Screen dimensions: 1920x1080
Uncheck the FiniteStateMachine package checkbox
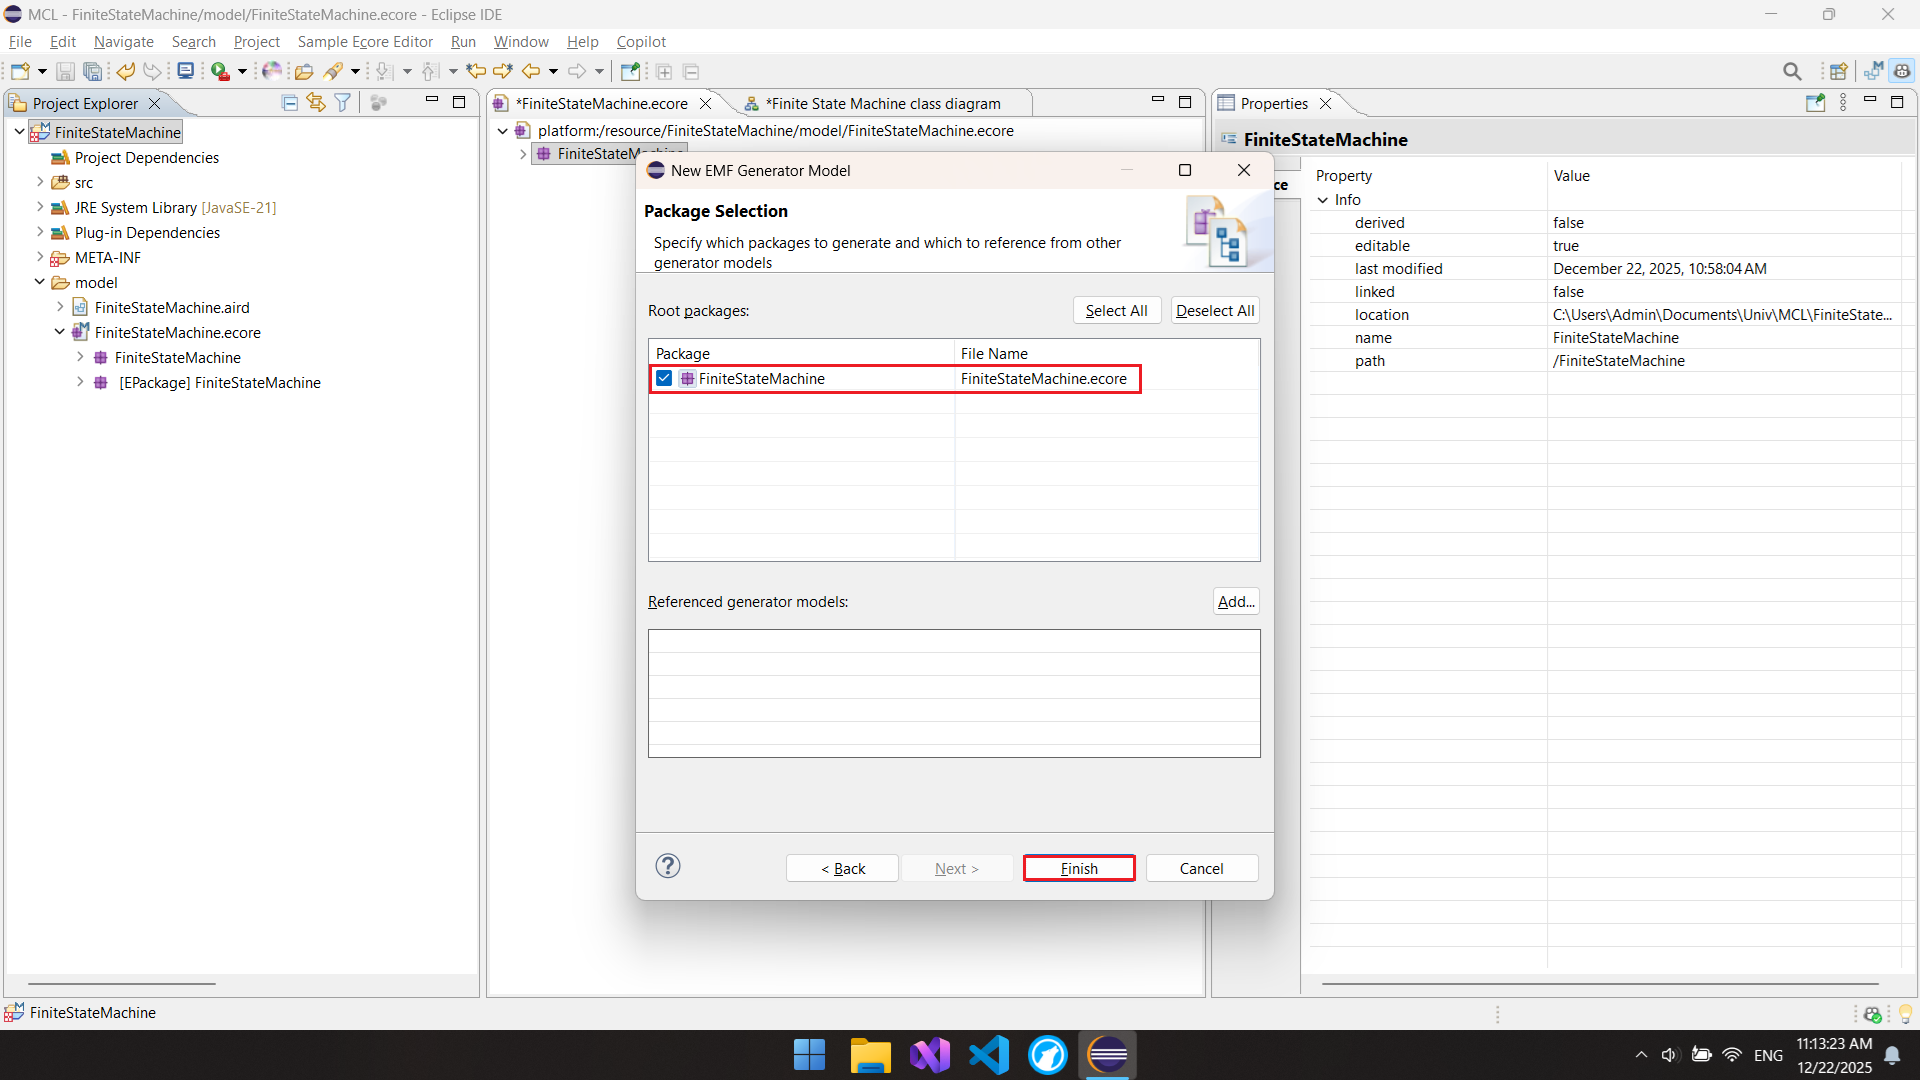point(664,379)
